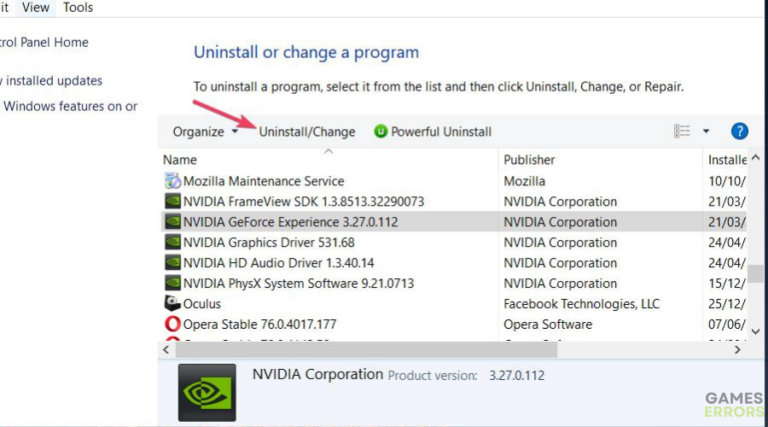Click the Opera Stable icon
Viewport: 768px width, 427px height.
tap(172, 324)
